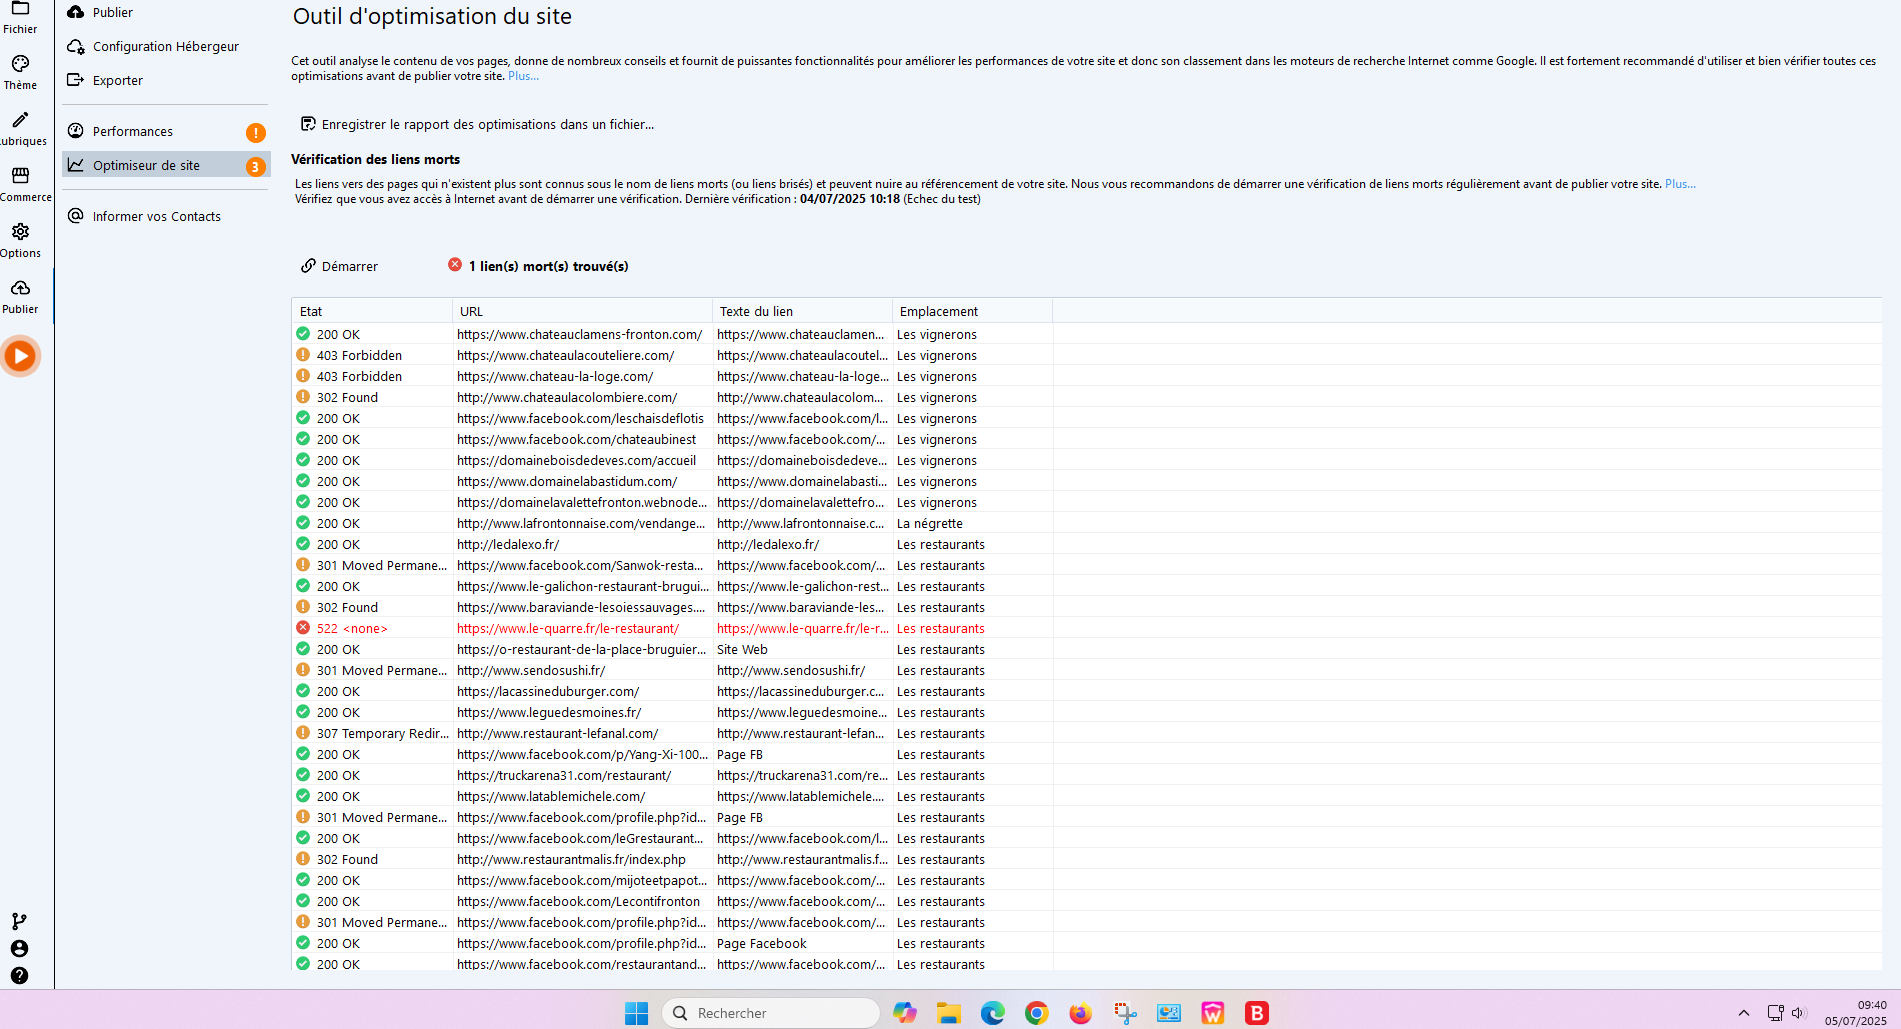Click the Windows Start button

coord(636,1013)
